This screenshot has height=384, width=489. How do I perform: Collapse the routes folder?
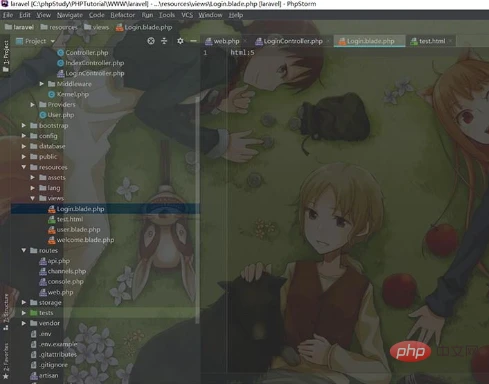(24, 250)
